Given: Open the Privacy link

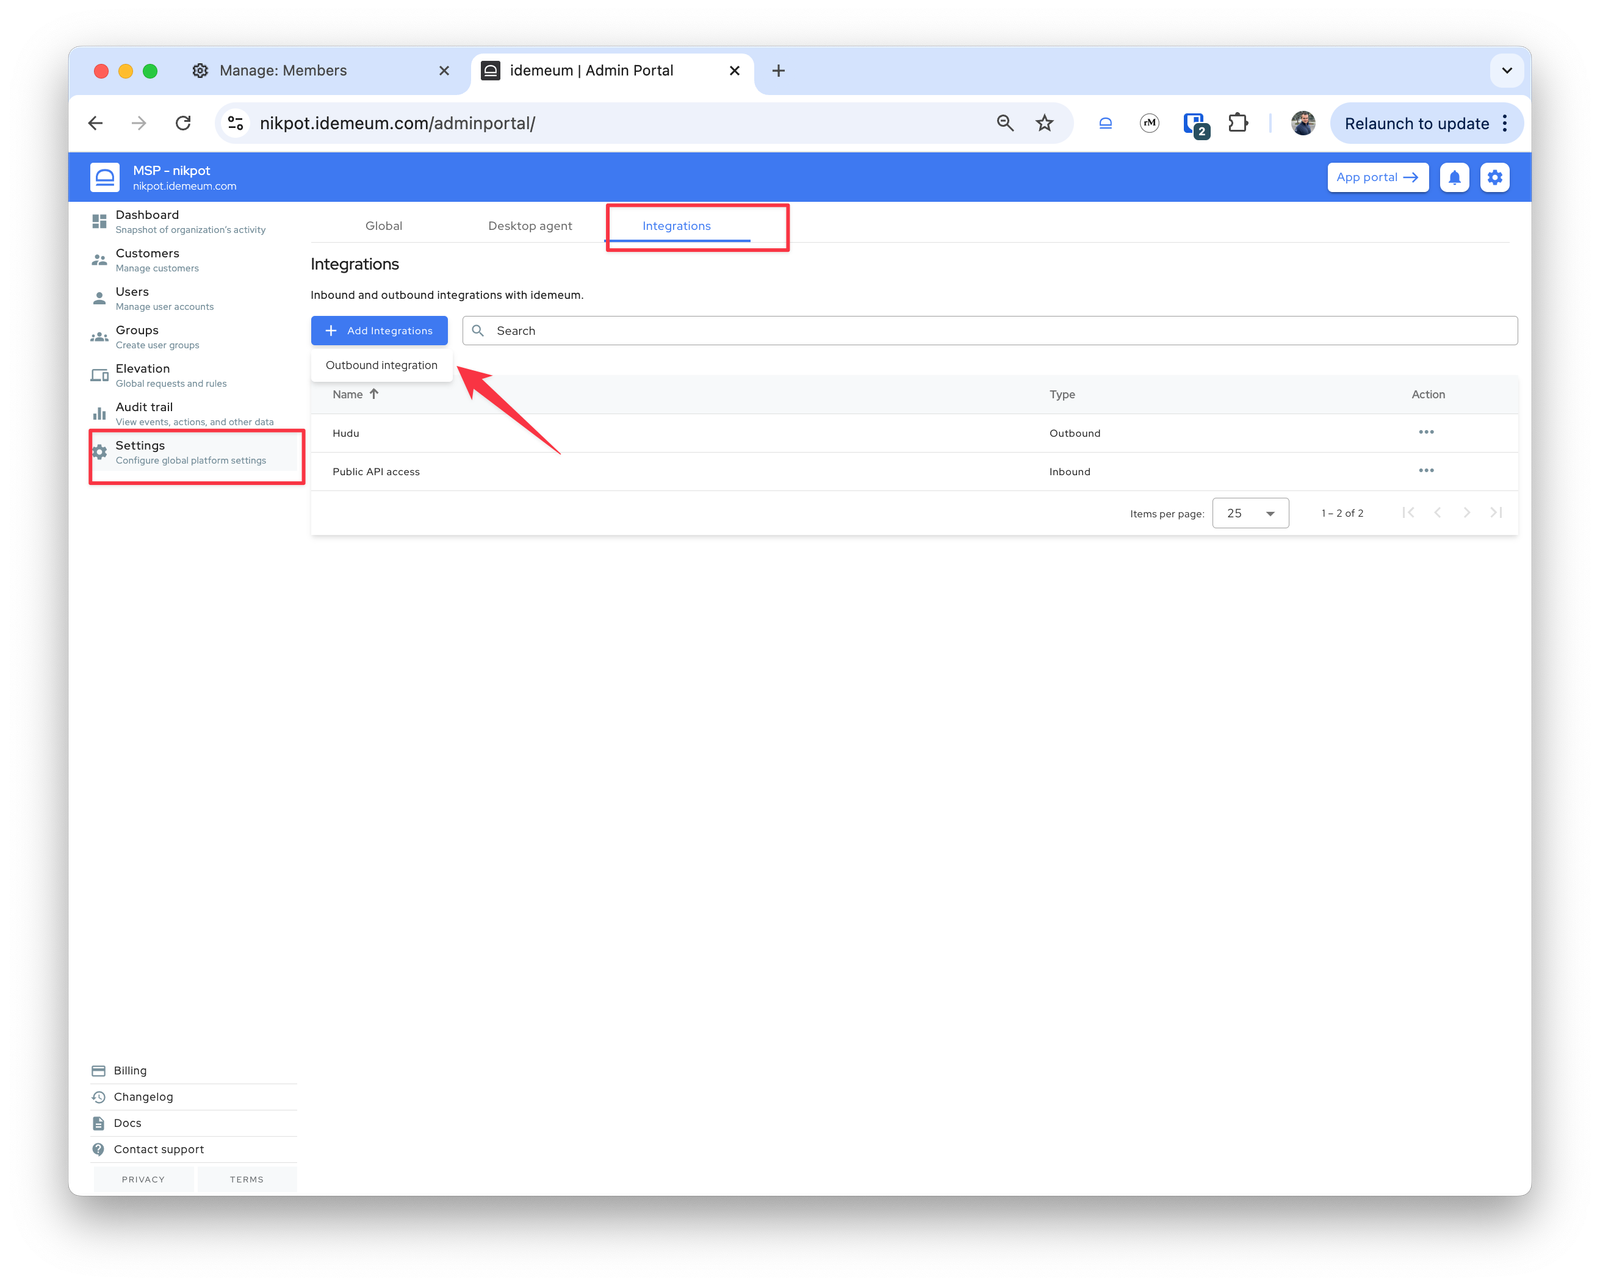Looking at the screenshot, I should coord(143,1179).
